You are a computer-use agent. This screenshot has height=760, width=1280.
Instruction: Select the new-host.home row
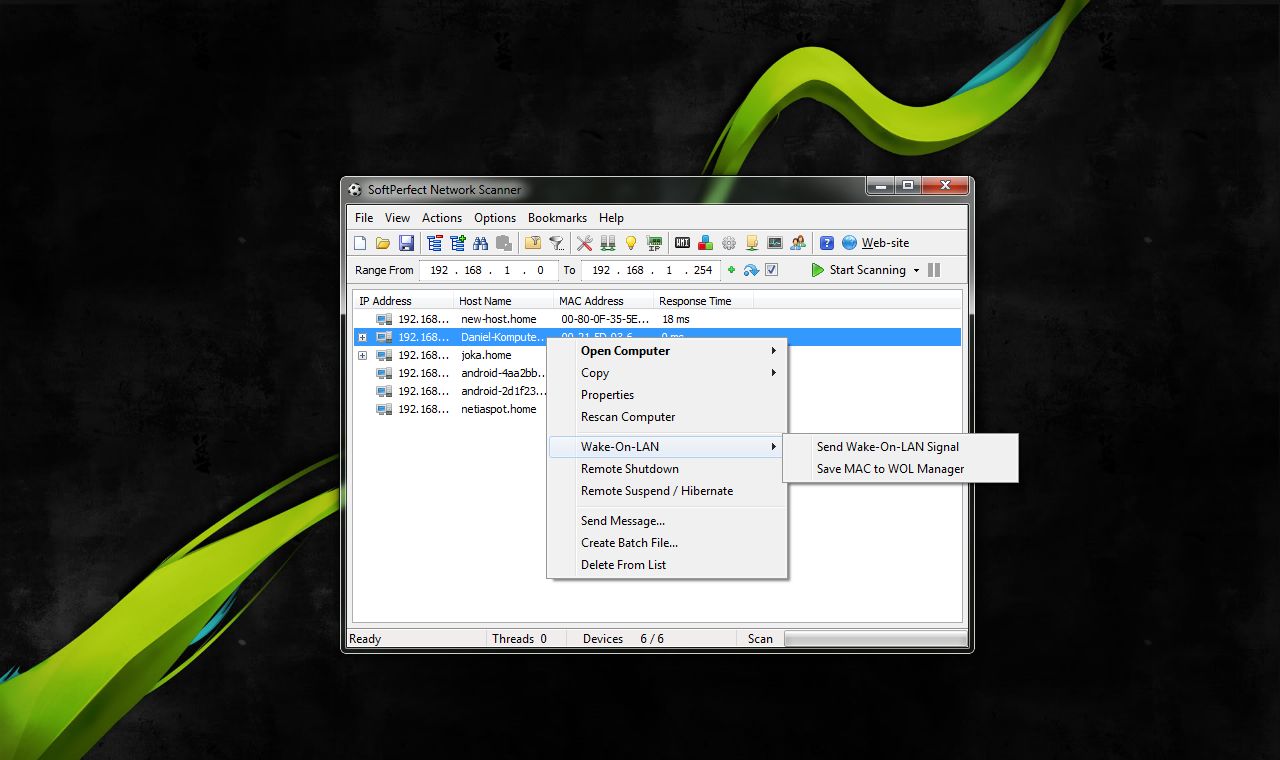657,319
